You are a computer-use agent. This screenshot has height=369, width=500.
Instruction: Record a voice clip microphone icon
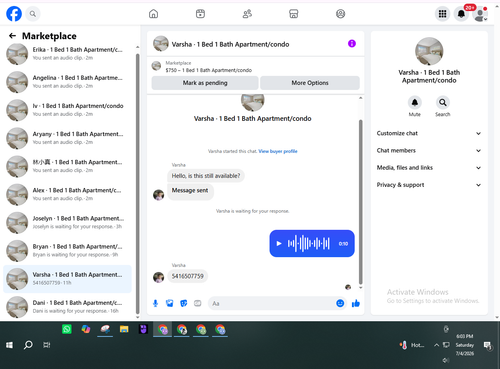[x=155, y=303]
